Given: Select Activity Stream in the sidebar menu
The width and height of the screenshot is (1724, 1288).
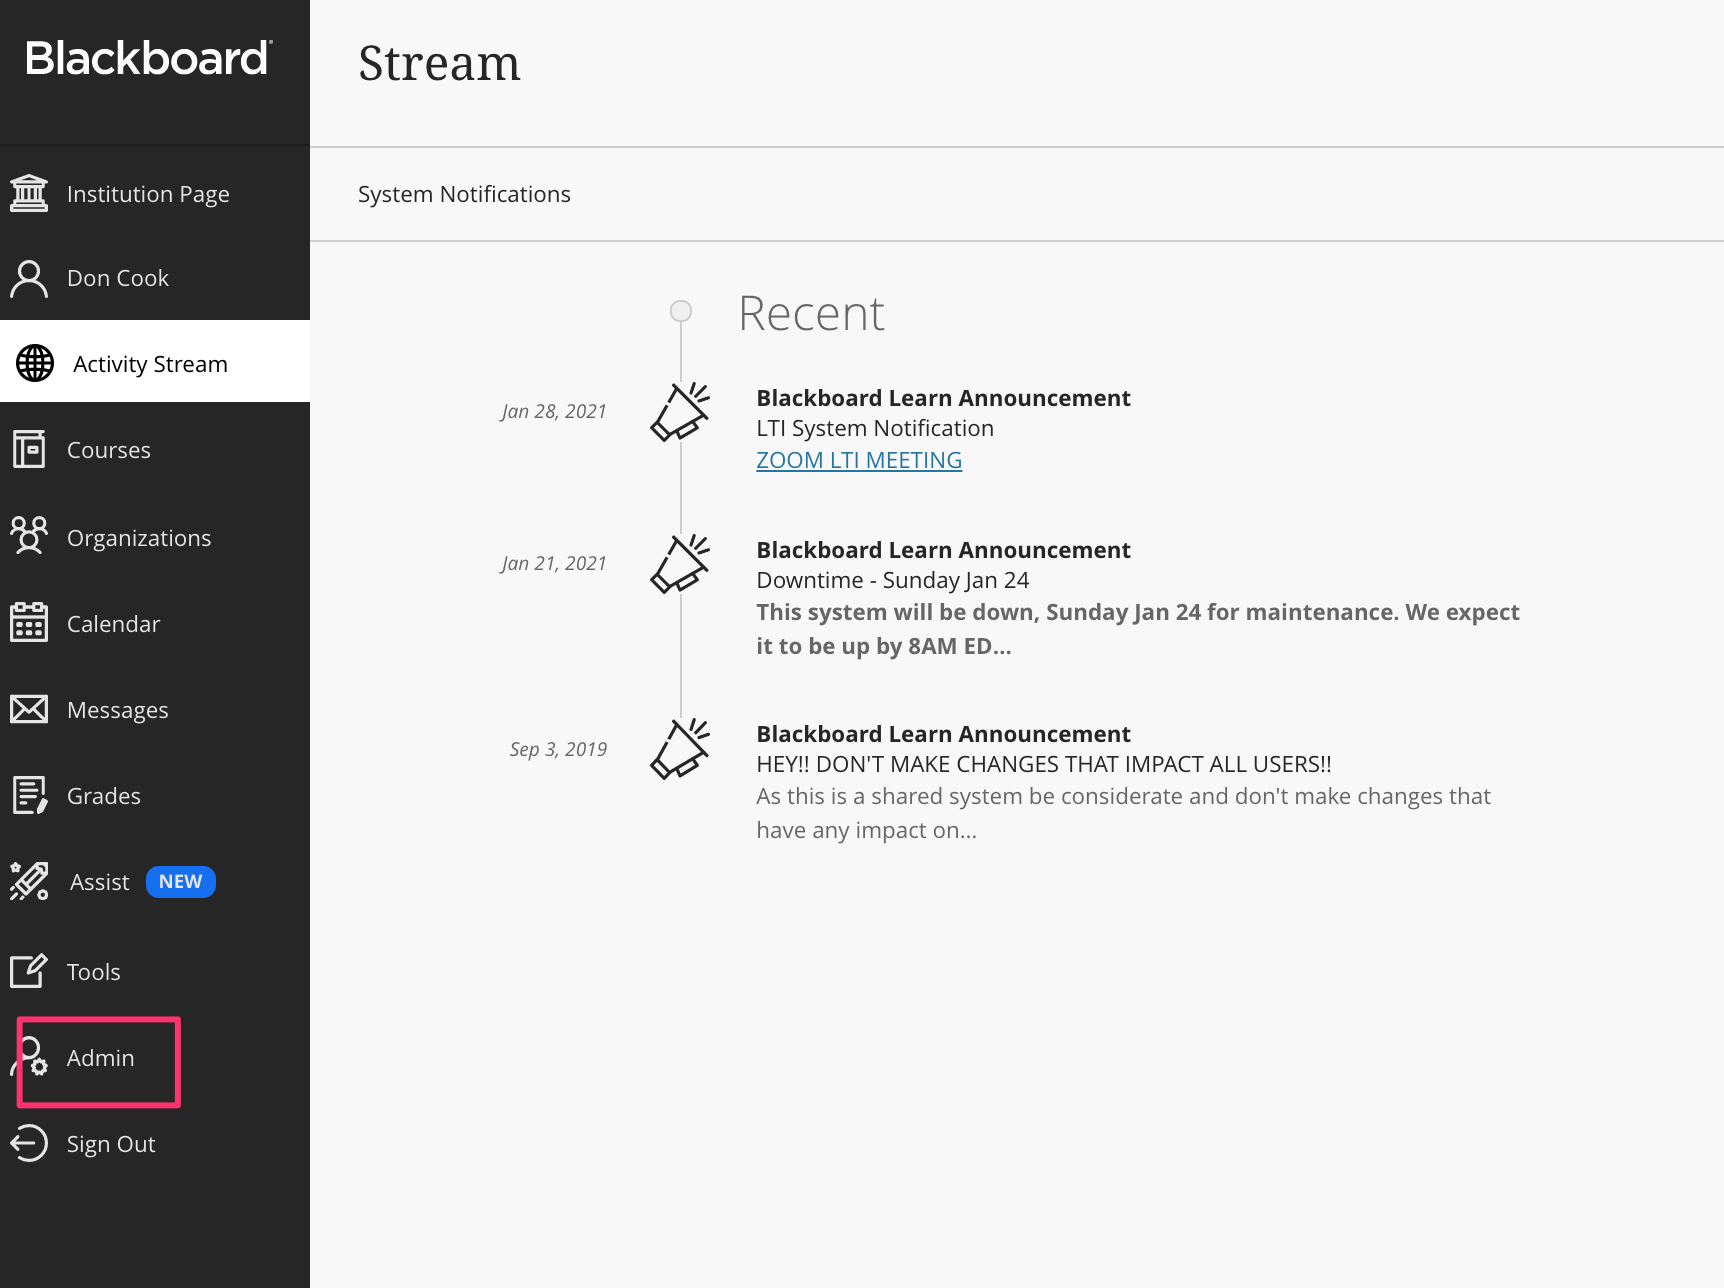Looking at the screenshot, I should 150,363.
